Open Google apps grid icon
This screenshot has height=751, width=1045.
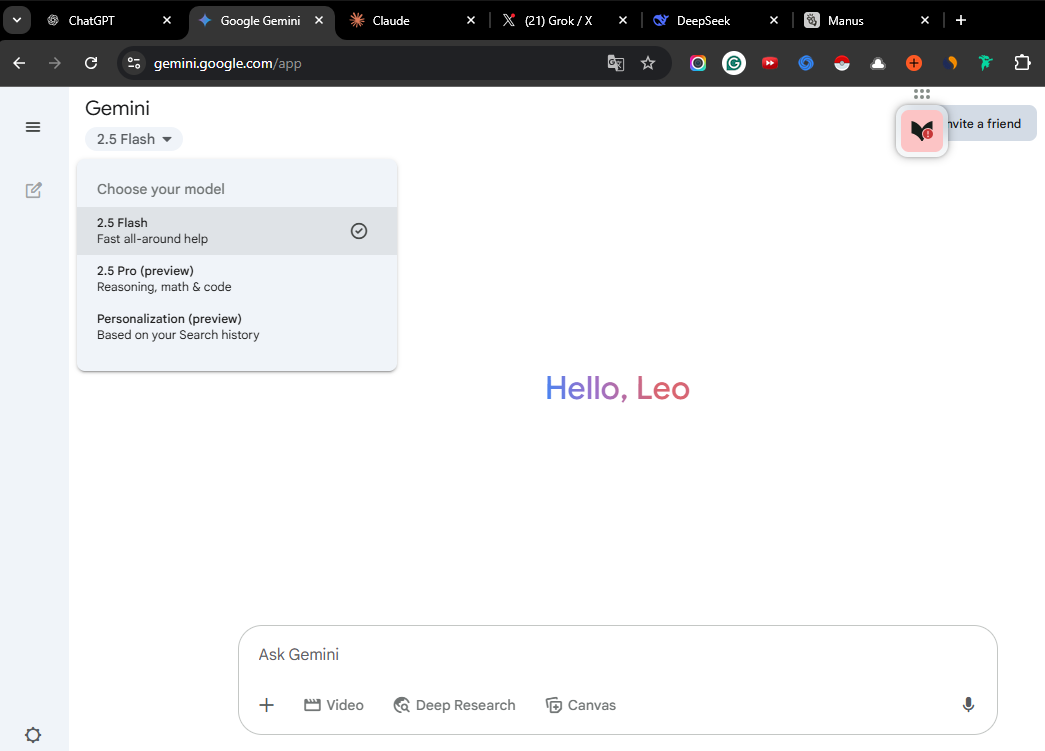922,94
